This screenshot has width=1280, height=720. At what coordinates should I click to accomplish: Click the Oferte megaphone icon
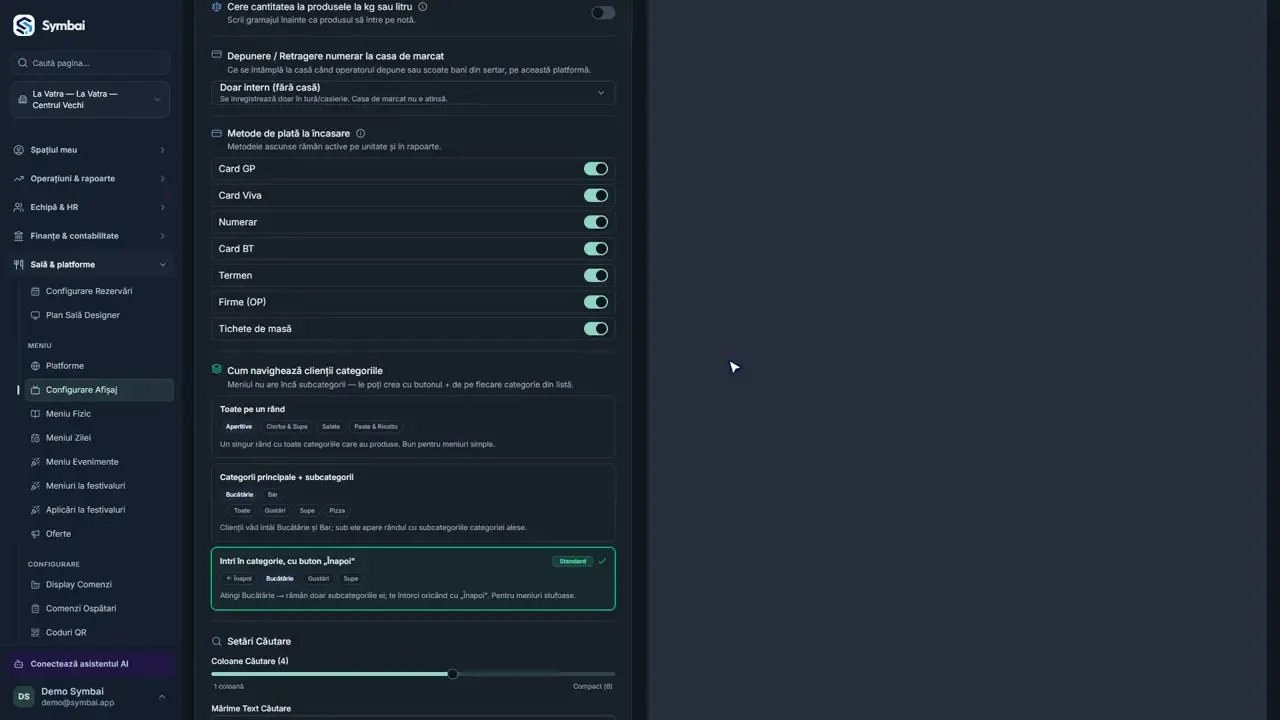[x=36, y=534]
